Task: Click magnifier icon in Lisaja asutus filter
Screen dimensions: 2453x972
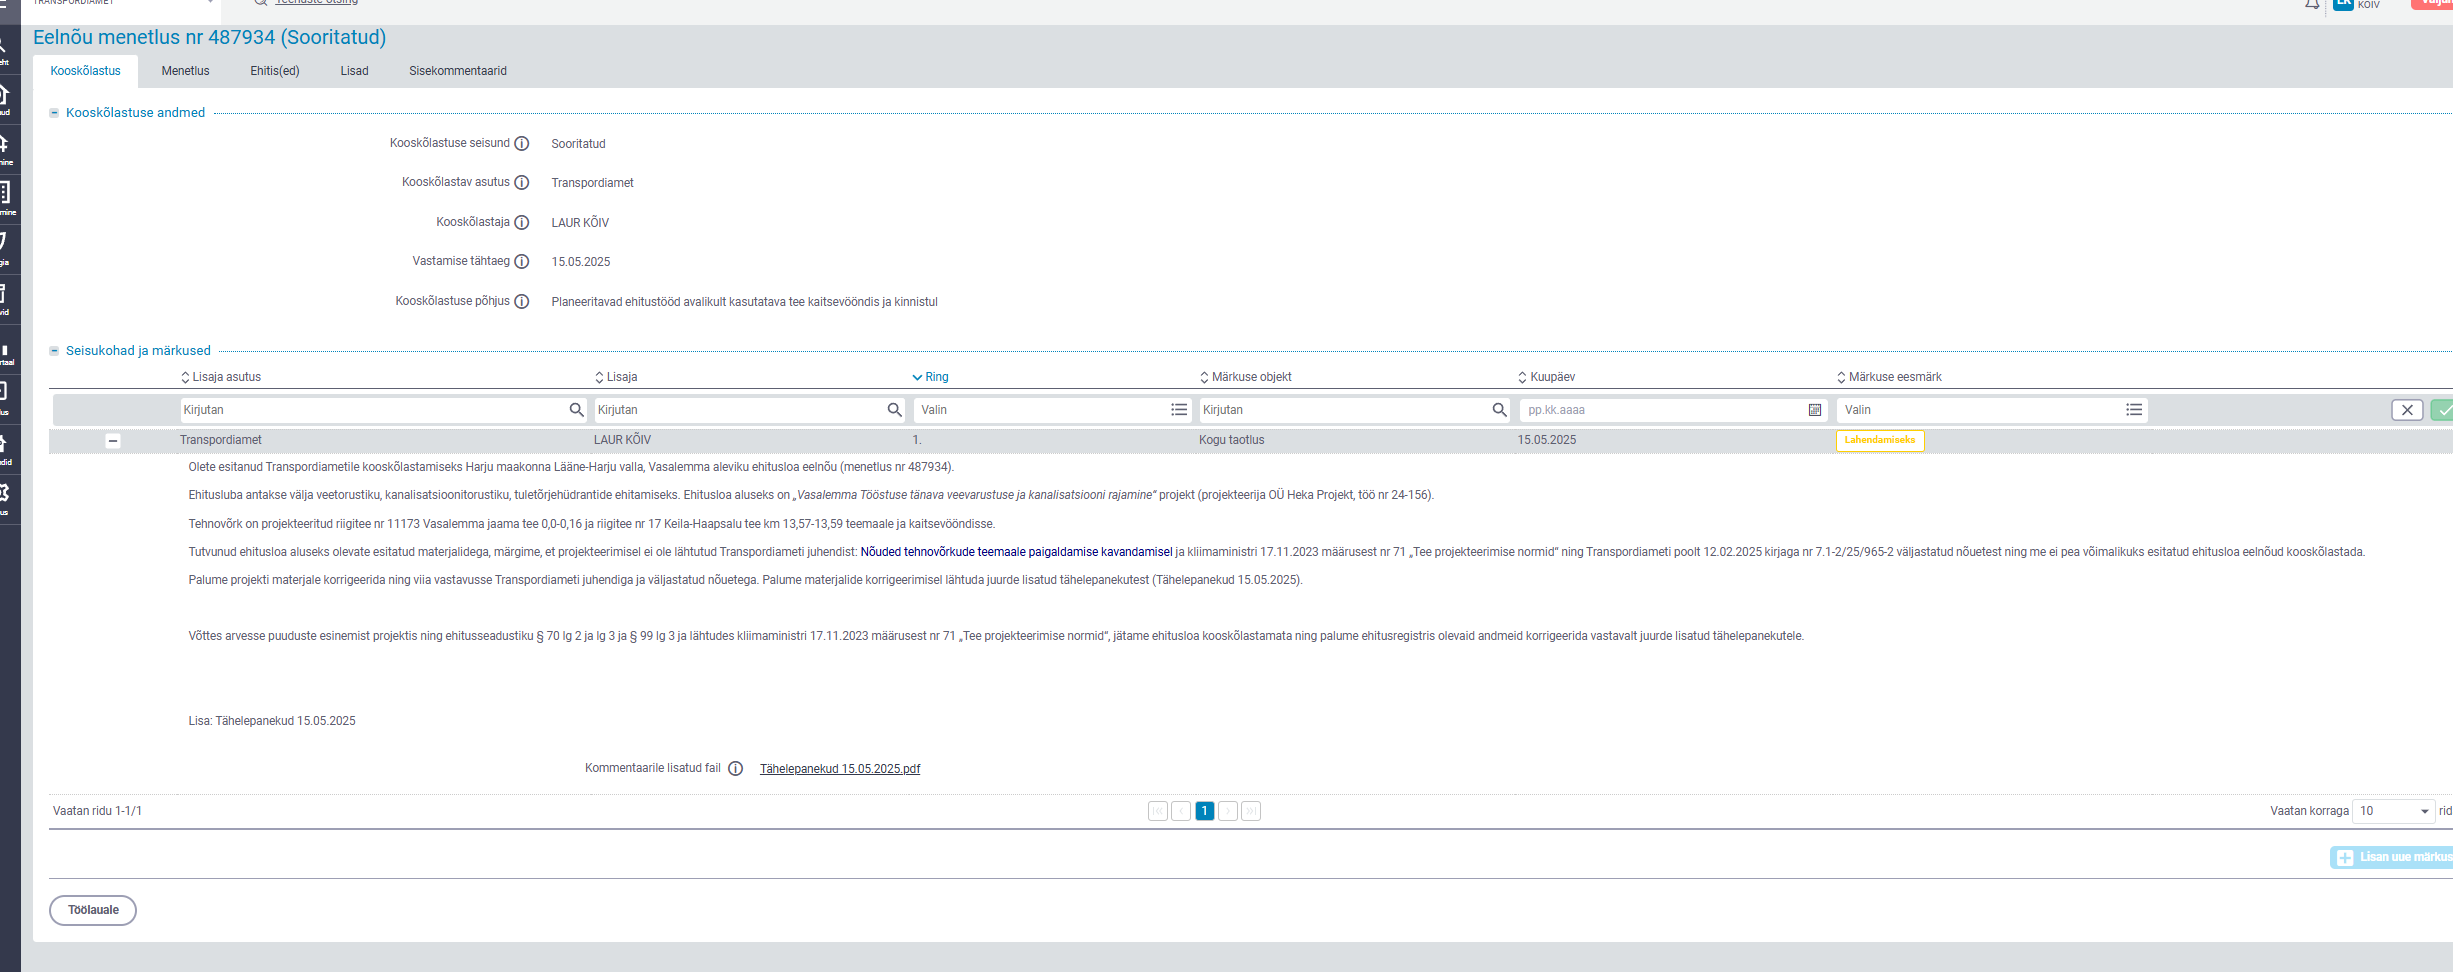Action: [x=576, y=410]
